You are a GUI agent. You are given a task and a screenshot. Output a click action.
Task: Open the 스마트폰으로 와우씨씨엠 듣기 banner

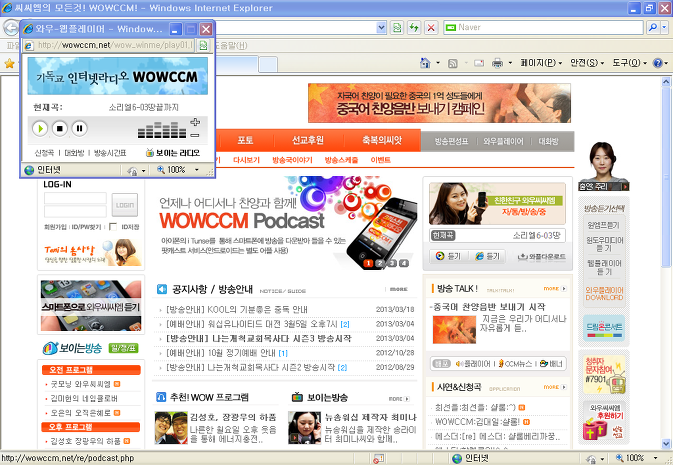pyautogui.click(x=91, y=305)
